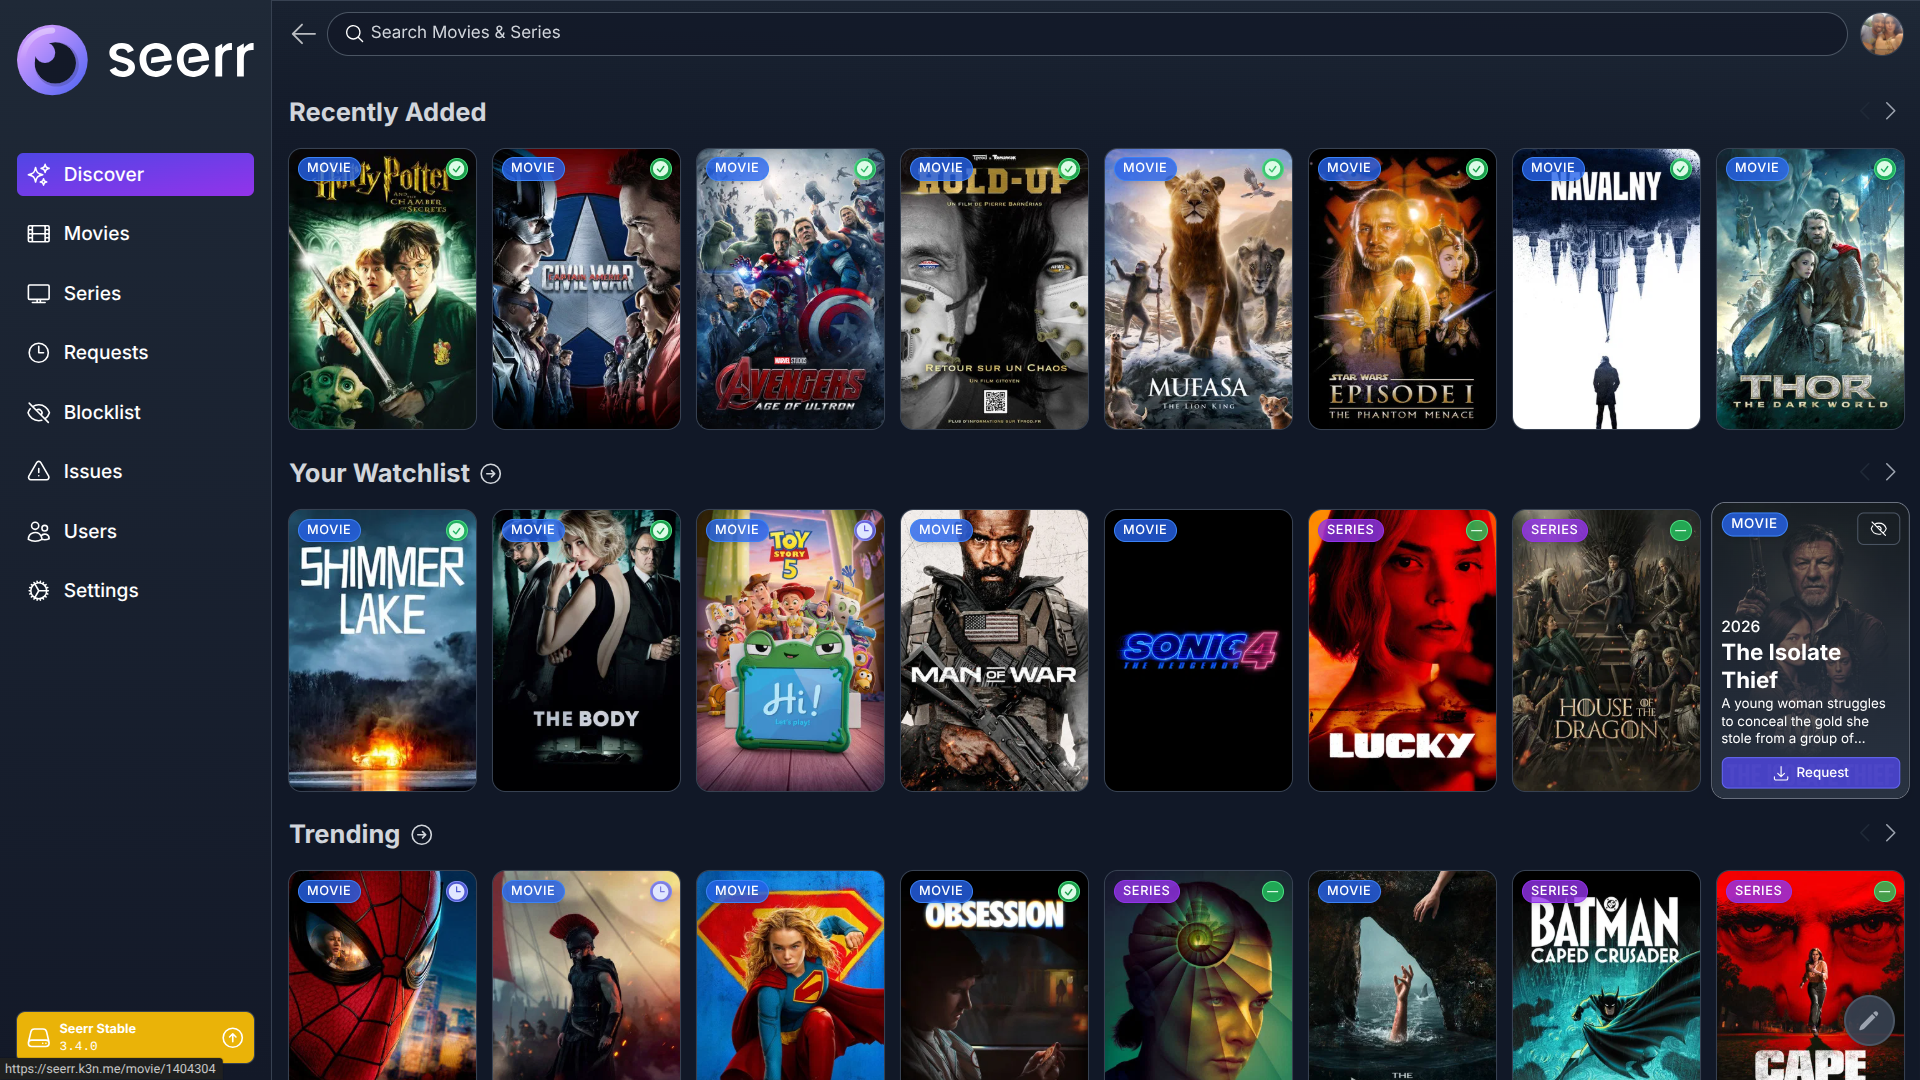Click the floating pencil edit button
This screenshot has height=1080, width=1920.
(x=1868, y=1020)
